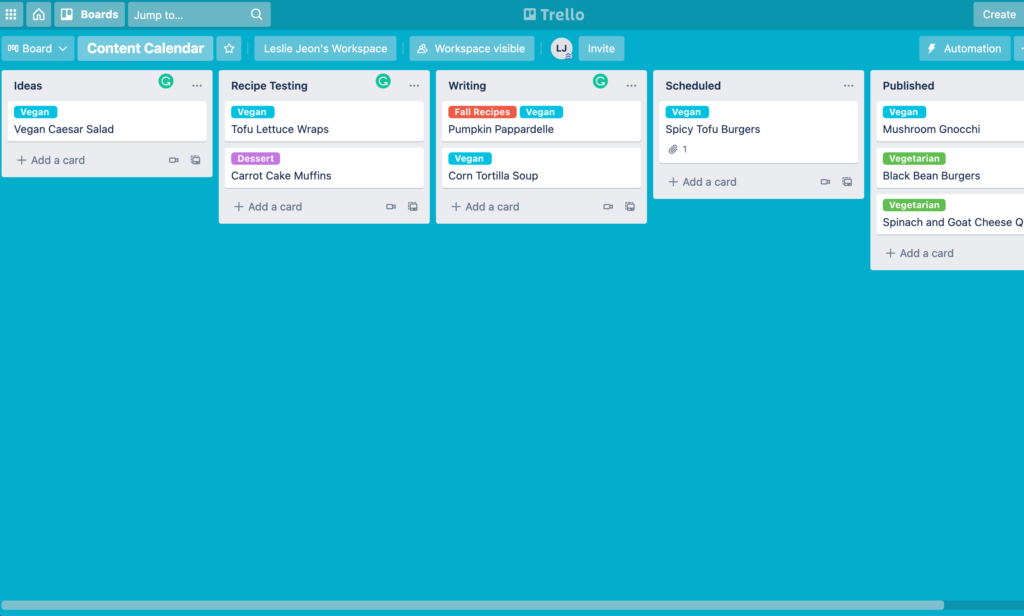Image resolution: width=1024 pixels, height=616 pixels.
Task: Click Fall Recipes label on Pumpkin Pappardelle
Action: click(482, 112)
